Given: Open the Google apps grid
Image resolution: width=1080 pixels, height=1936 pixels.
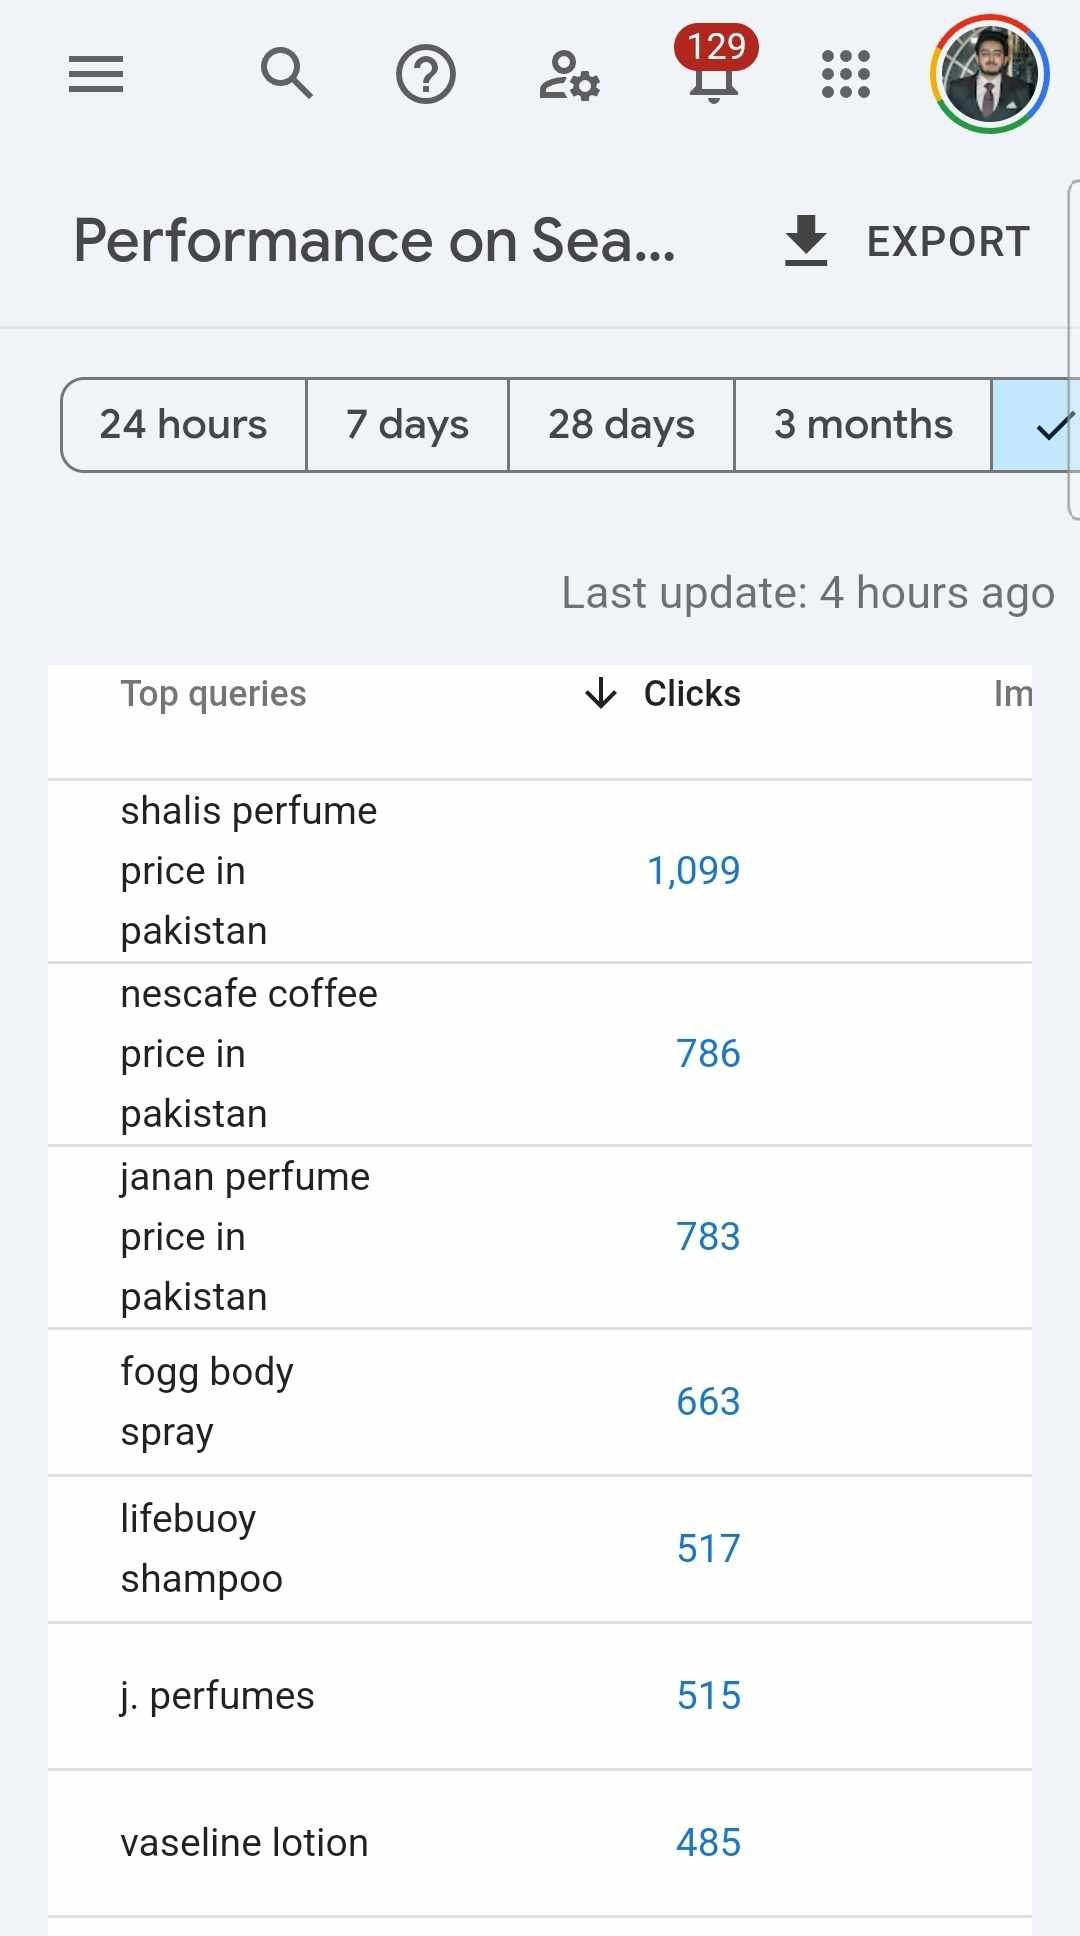Looking at the screenshot, I should 846,74.
